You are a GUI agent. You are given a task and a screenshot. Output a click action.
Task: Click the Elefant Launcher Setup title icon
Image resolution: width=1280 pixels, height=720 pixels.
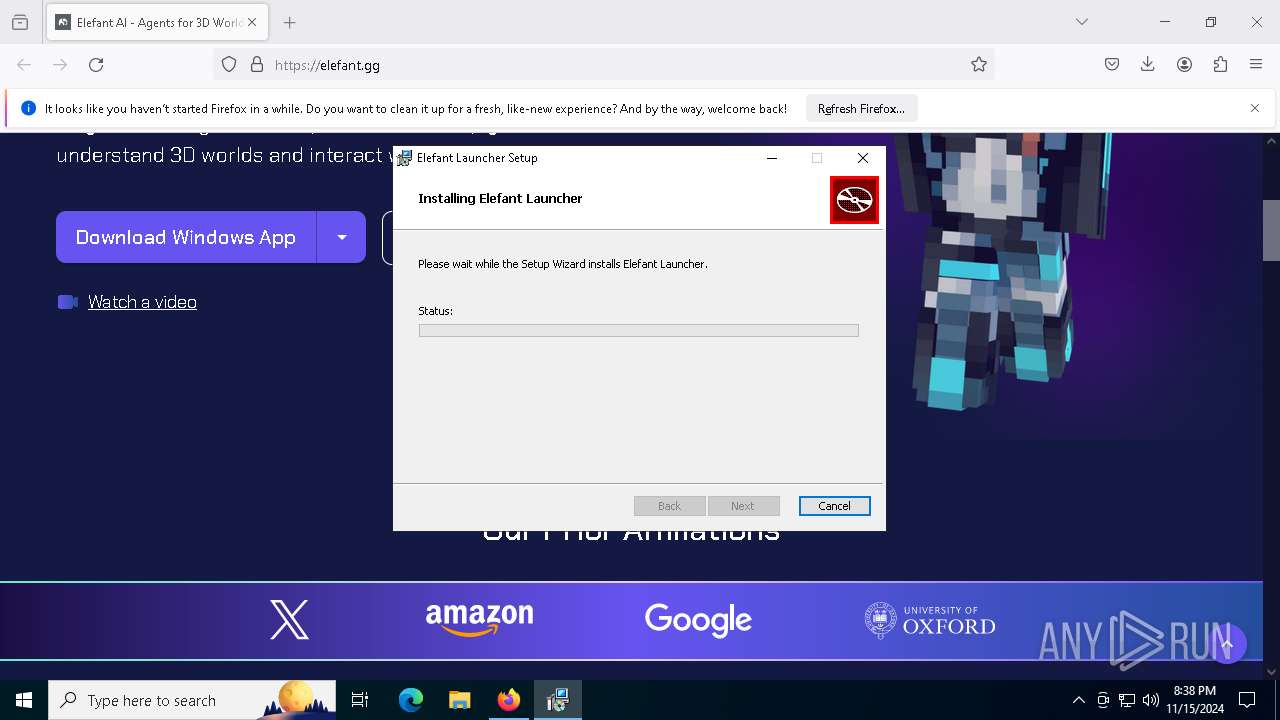[x=404, y=158]
